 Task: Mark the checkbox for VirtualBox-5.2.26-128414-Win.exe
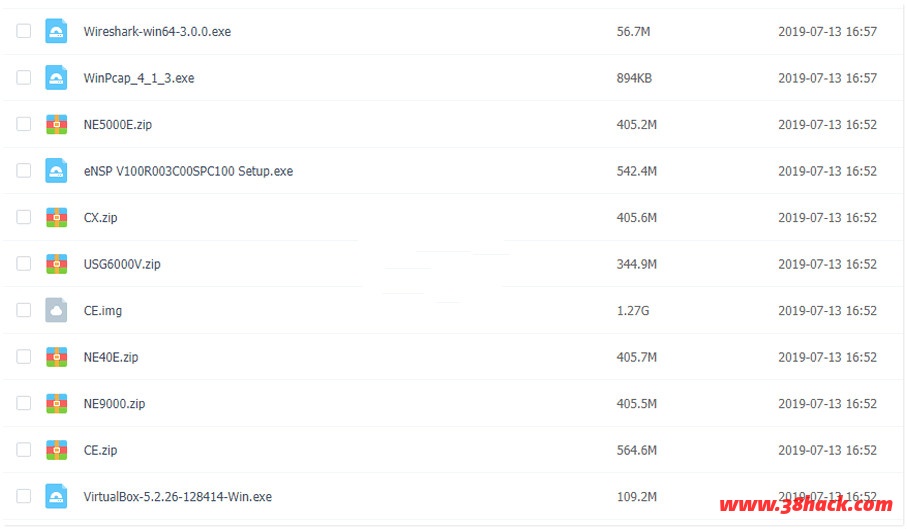coord(24,496)
